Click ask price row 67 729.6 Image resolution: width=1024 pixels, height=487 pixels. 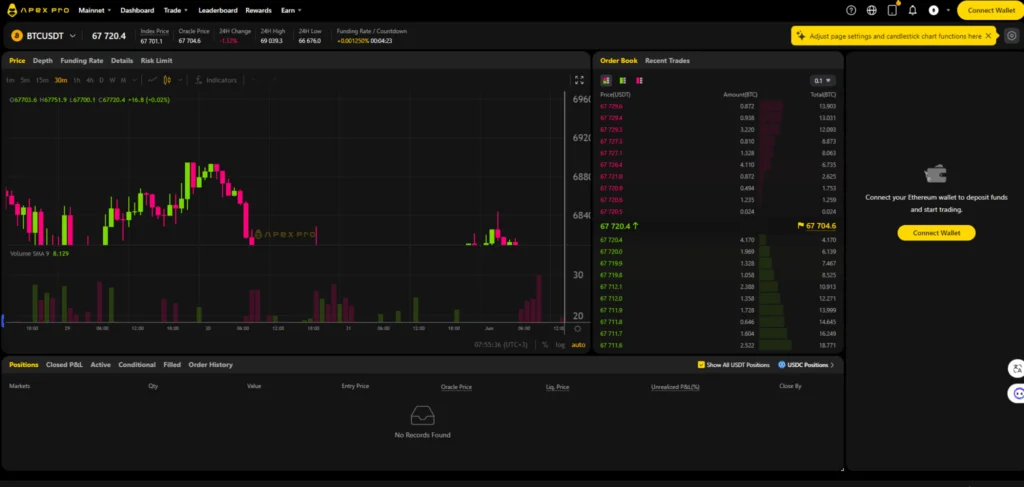point(718,106)
